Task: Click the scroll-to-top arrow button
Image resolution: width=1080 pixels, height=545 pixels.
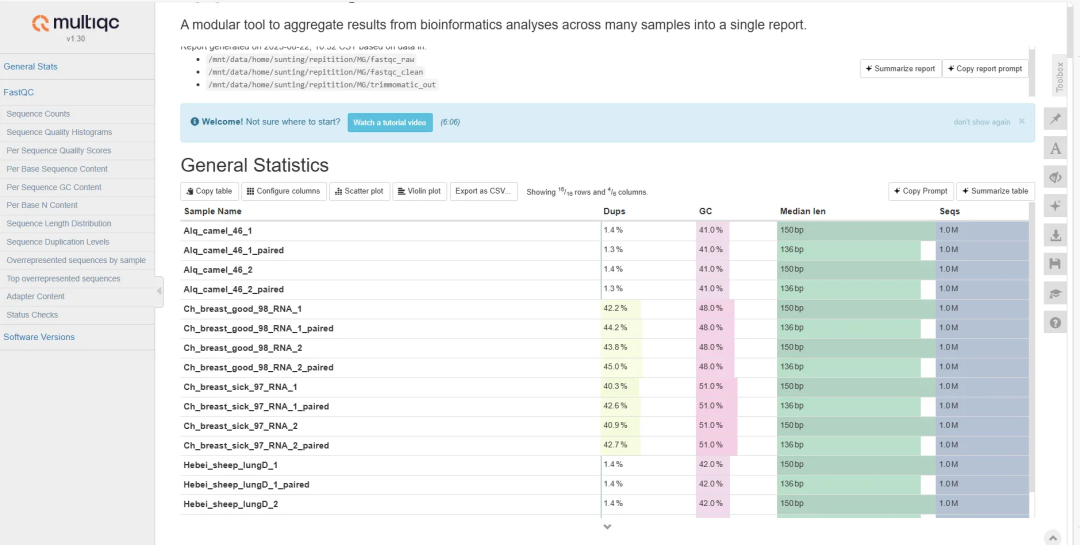Action: point(1050,537)
